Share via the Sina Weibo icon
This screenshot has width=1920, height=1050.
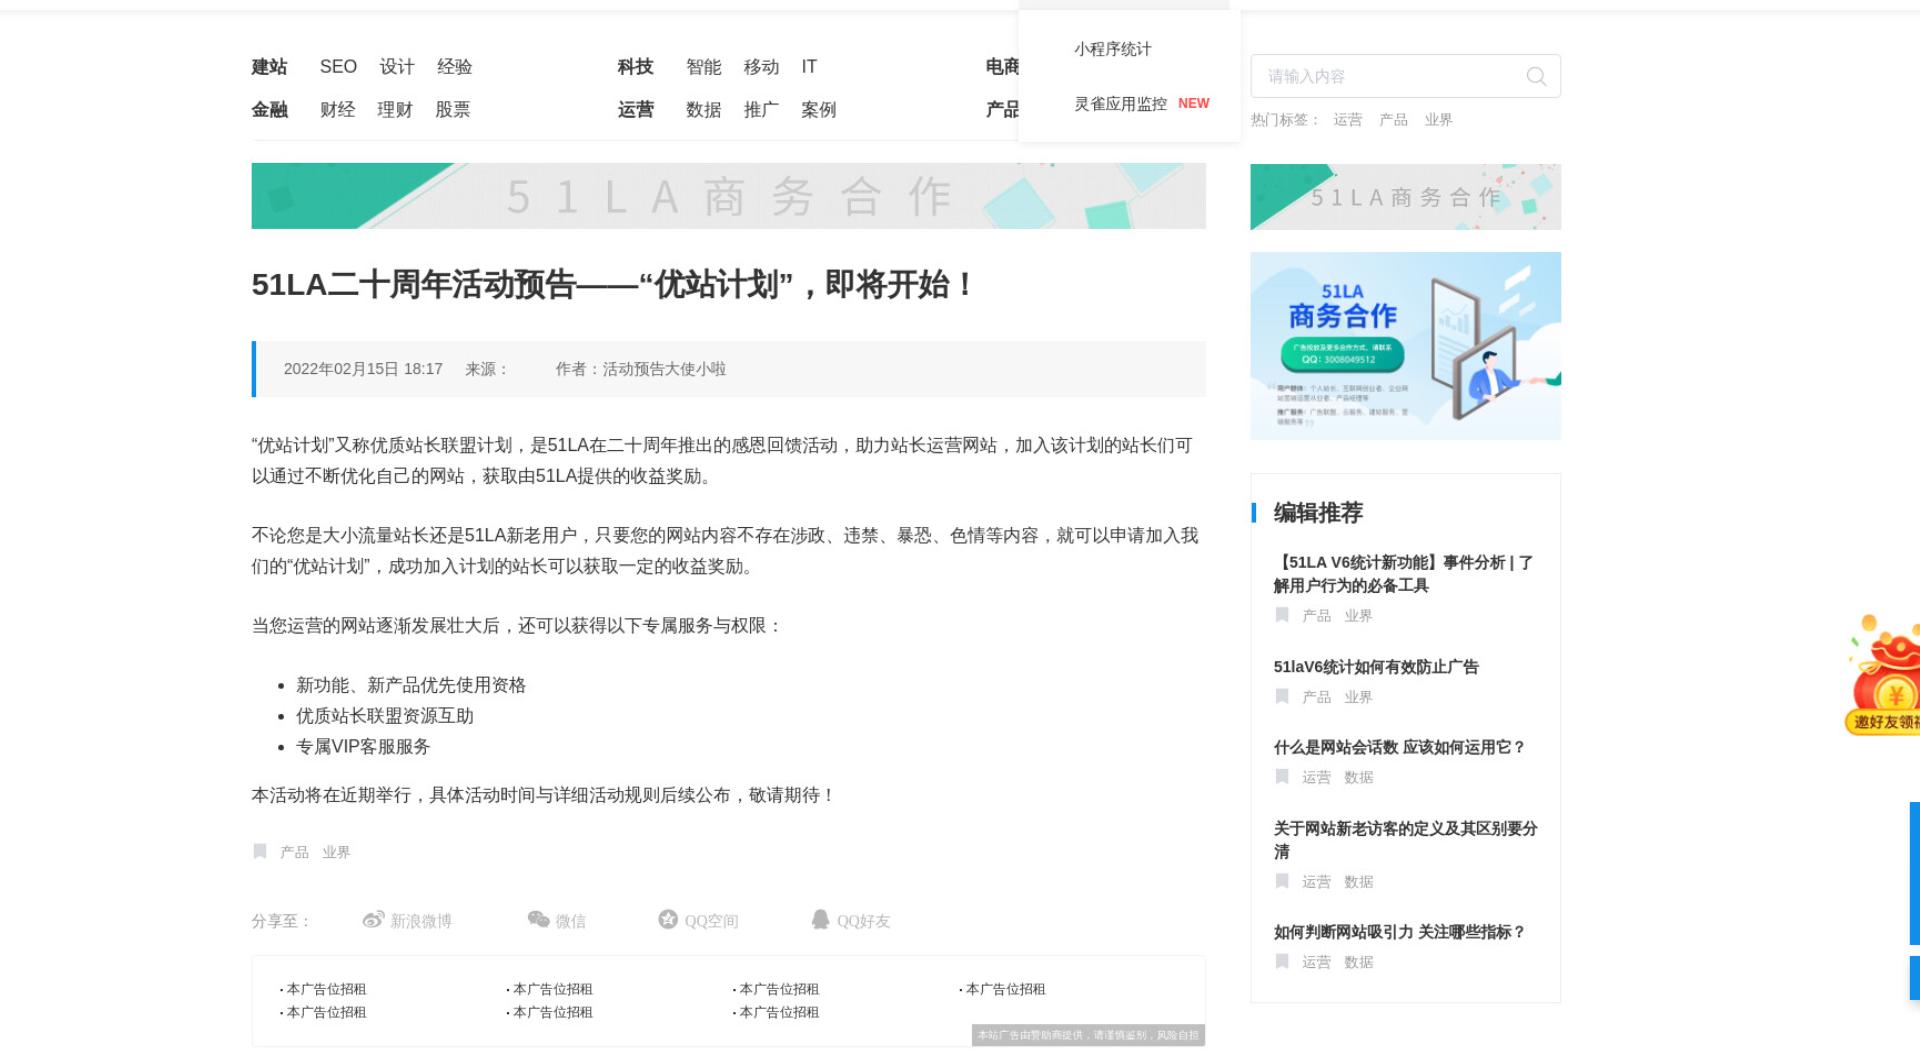[x=373, y=920]
